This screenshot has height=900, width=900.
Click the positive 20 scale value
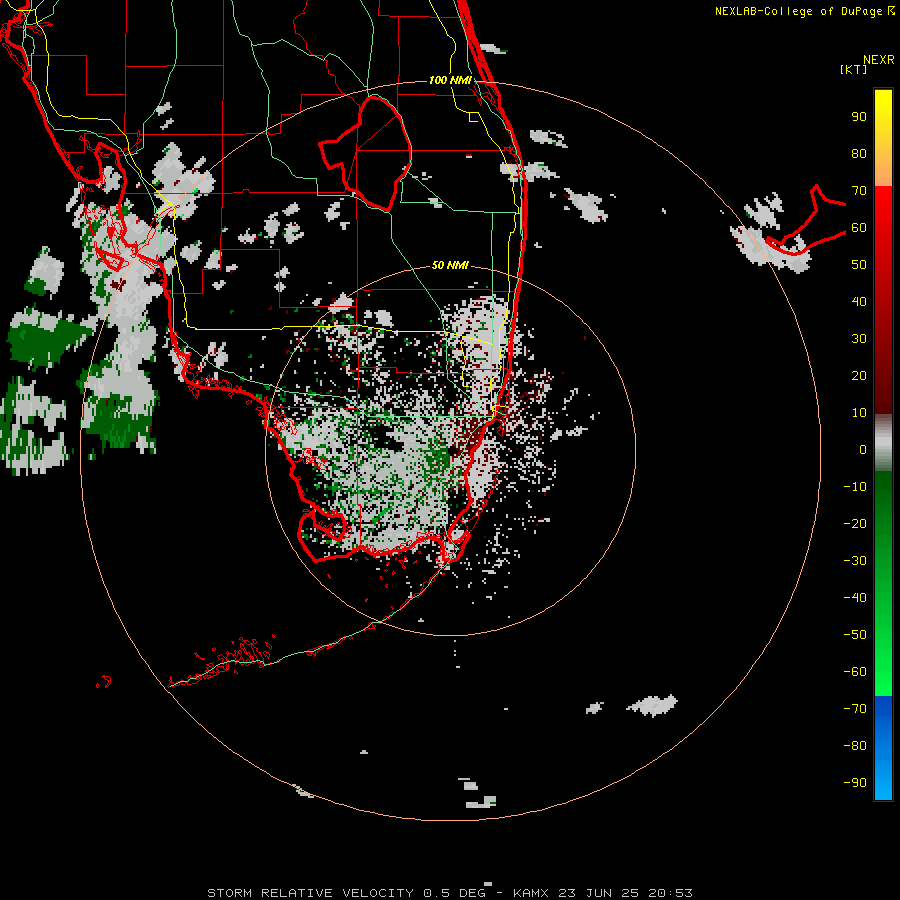point(859,376)
